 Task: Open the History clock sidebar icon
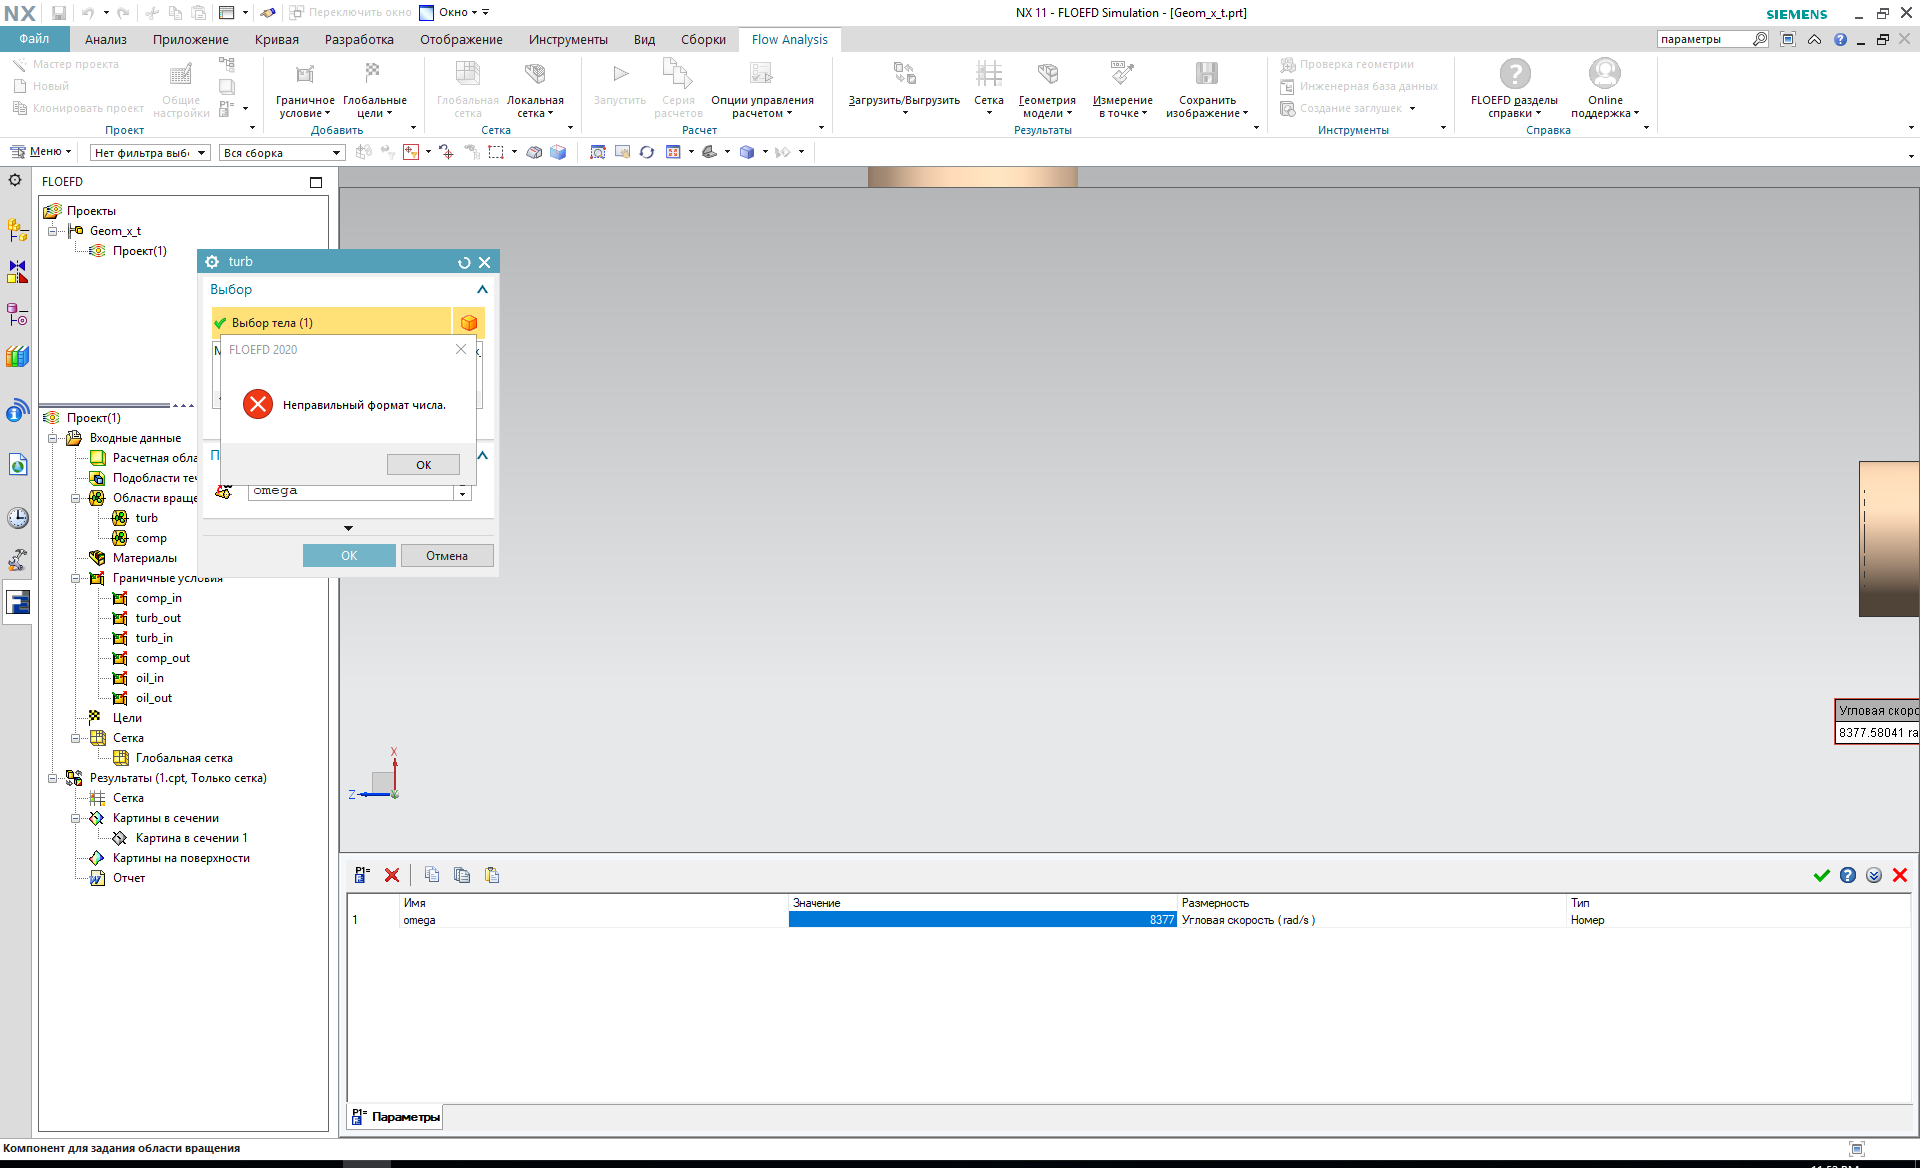tap(17, 518)
